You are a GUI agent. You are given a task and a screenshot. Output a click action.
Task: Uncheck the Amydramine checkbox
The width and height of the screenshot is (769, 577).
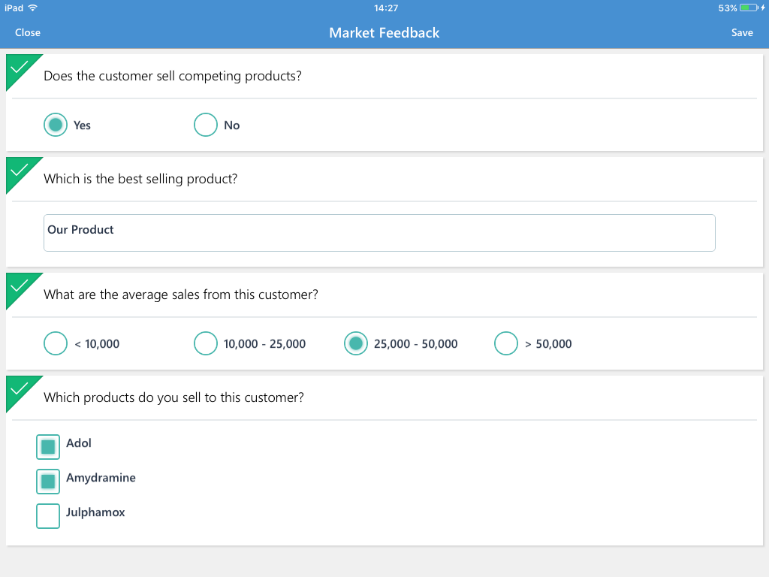[x=48, y=481]
